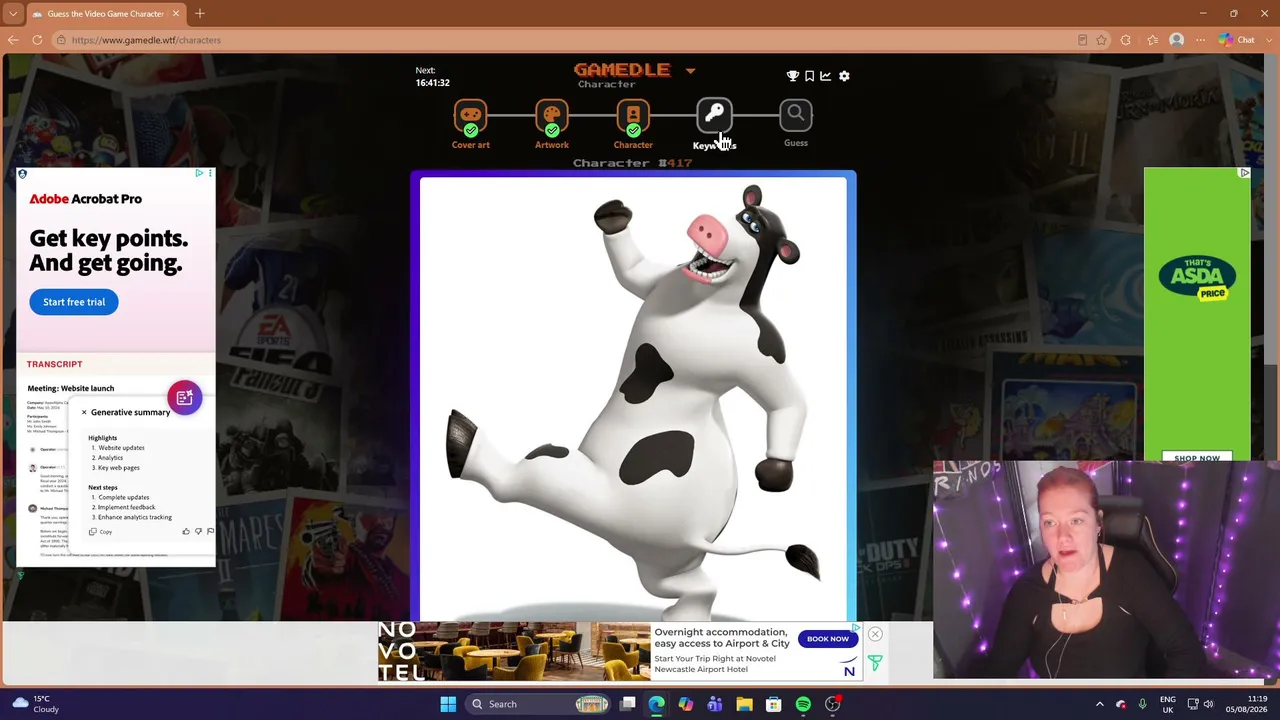Open Spotify from the taskbar
Viewport: 1280px width, 720px height.
coord(803,704)
